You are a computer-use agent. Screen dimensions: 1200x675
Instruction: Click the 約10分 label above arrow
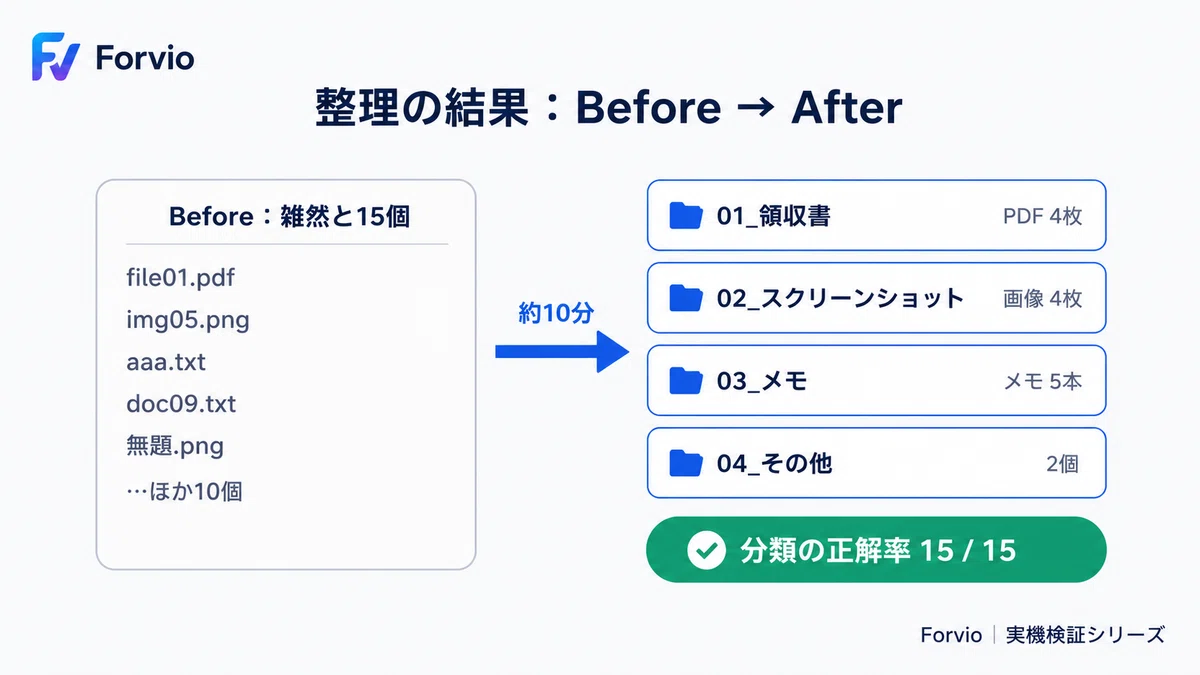pos(556,313)
